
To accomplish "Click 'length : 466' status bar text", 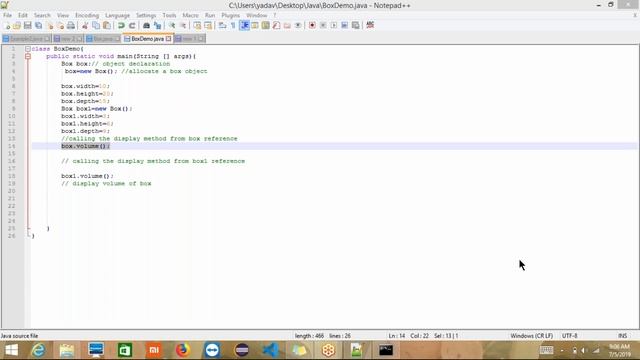I will [x=309, y=336].
